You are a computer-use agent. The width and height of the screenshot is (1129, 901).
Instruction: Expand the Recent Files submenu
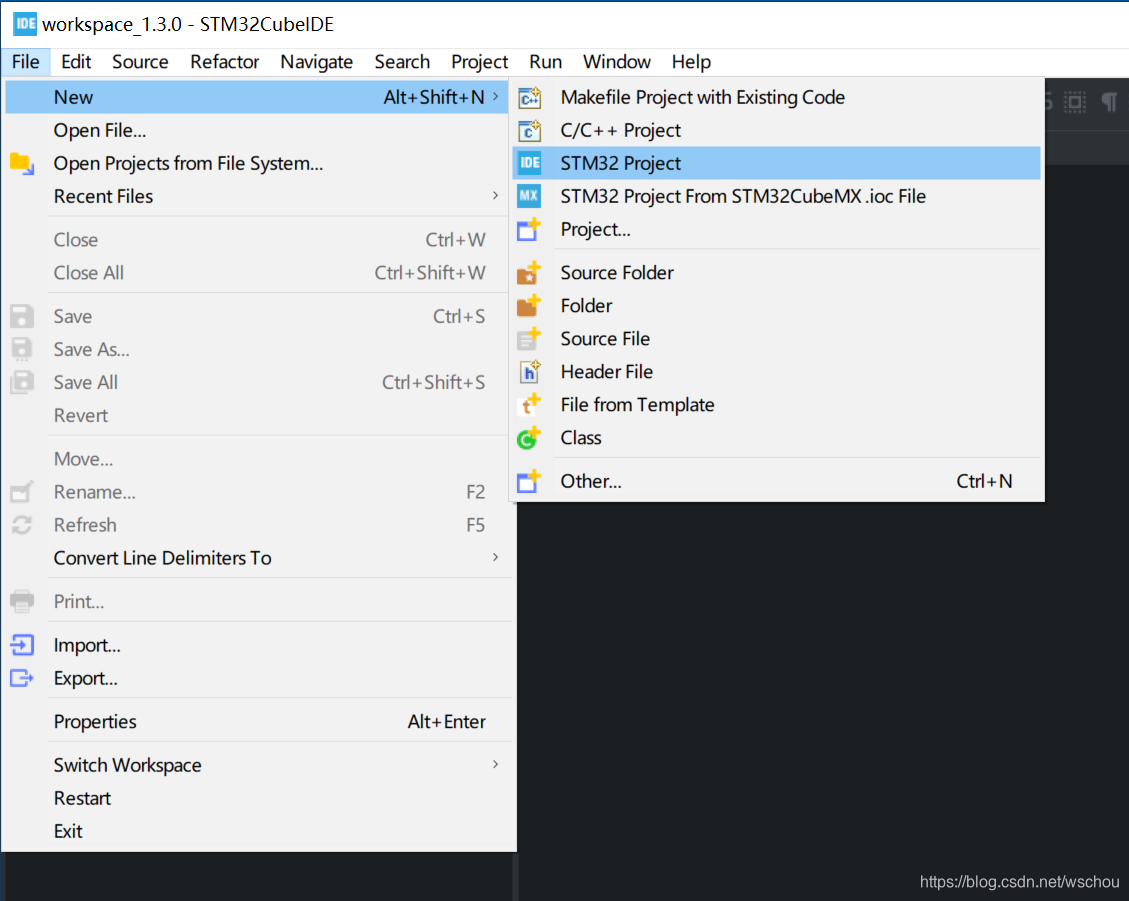(104, 196)
